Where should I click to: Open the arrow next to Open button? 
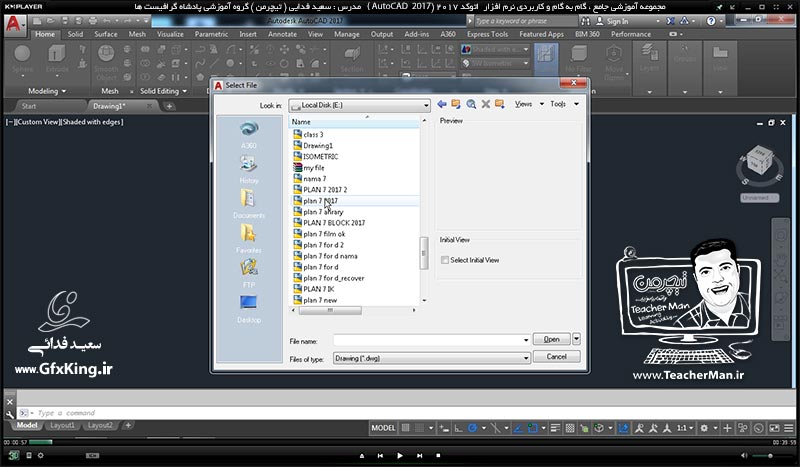[576, 339]
